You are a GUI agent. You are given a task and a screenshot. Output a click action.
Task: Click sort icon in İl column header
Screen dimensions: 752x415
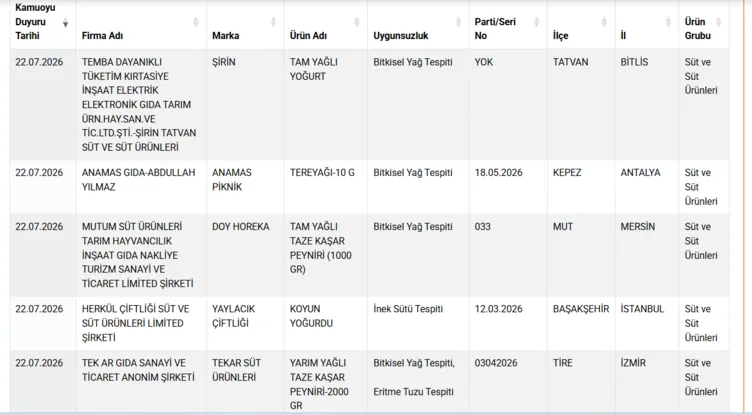click(668, 22)
